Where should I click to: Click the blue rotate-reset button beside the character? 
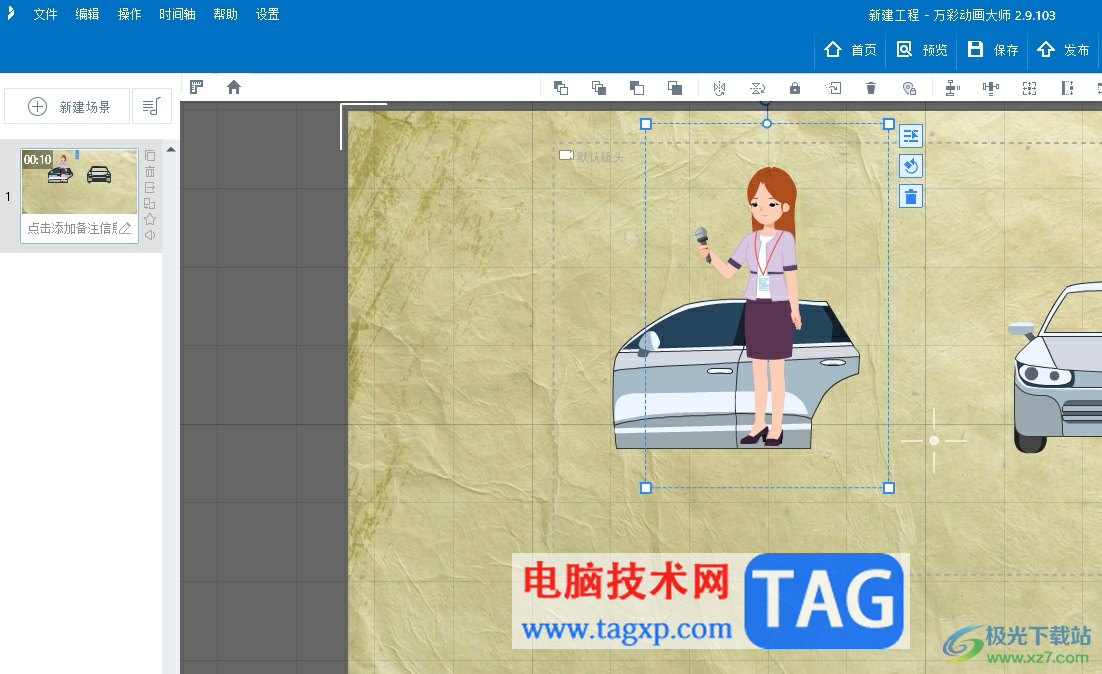(x=910, y=166)
